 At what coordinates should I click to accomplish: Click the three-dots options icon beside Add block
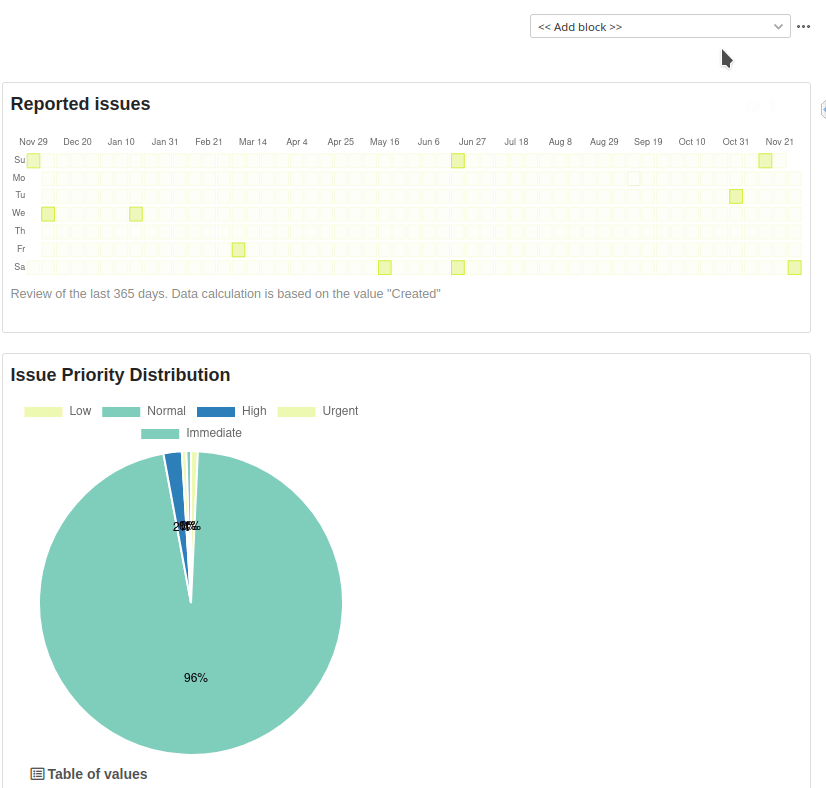804,26
